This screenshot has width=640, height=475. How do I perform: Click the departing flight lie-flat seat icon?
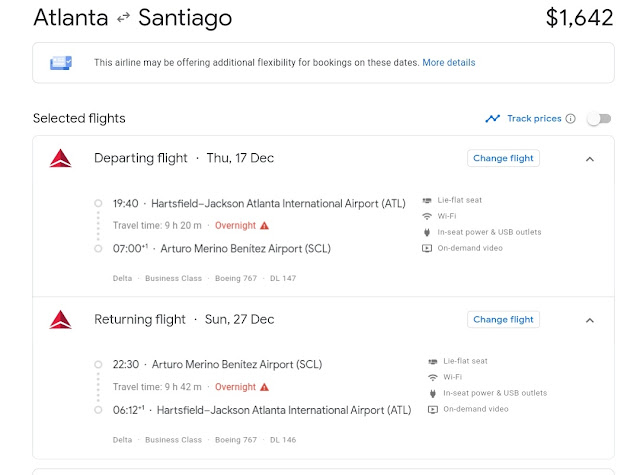[428, 201]
